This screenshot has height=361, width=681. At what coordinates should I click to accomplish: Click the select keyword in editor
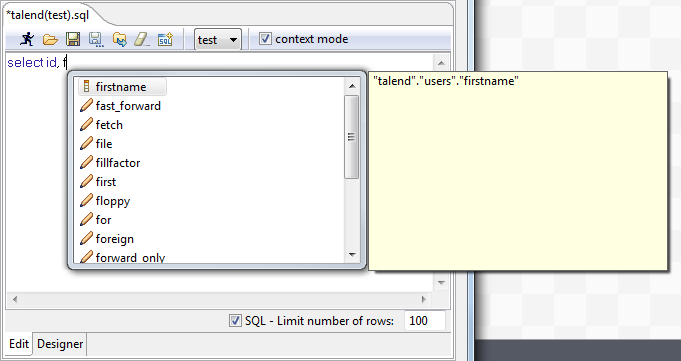26,63
